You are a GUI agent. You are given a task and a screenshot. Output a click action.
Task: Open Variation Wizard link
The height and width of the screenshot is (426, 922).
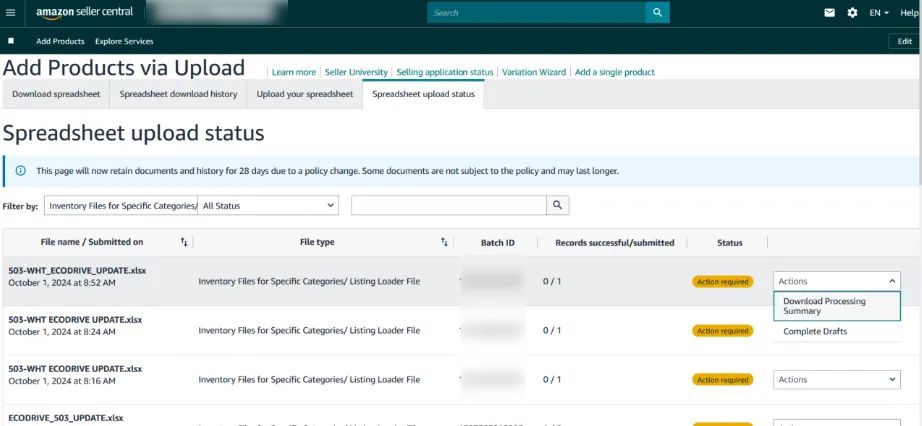(x=533, y=72)
